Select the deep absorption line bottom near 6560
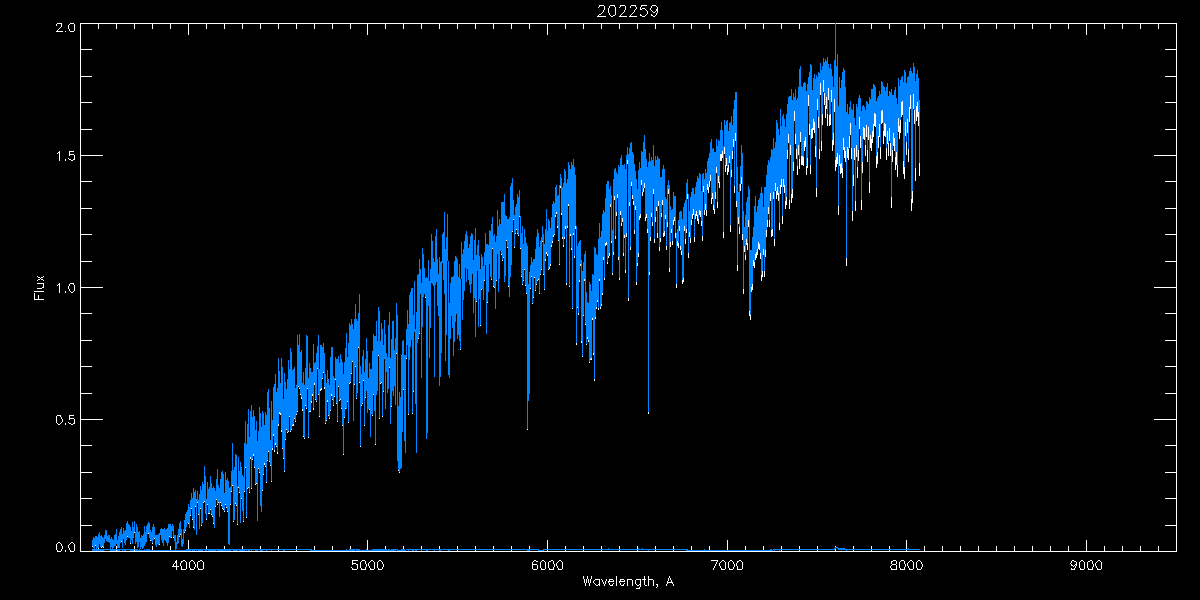The height and width of the screenshot is (600, 1200). 648,412
